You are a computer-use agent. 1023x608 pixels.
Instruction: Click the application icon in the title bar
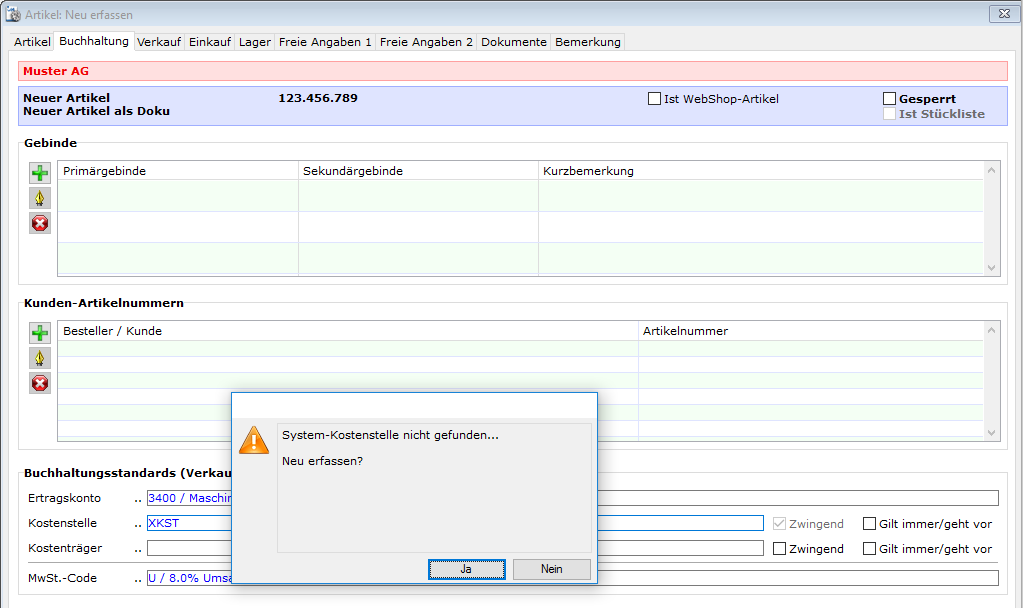[13, 15]
